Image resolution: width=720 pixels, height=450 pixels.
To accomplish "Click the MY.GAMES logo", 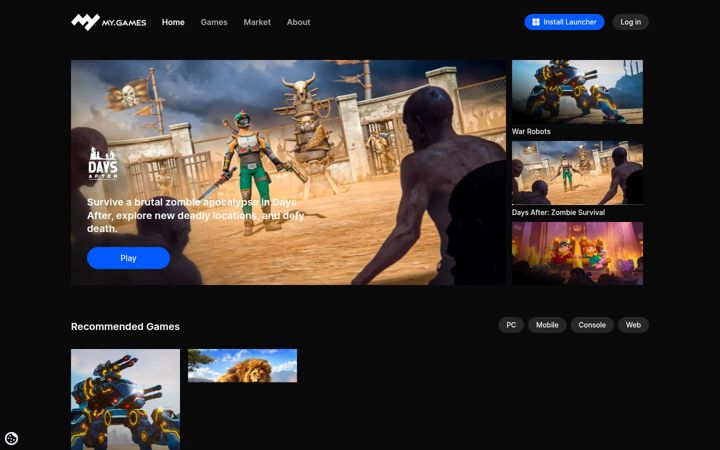I will (108, 22).
